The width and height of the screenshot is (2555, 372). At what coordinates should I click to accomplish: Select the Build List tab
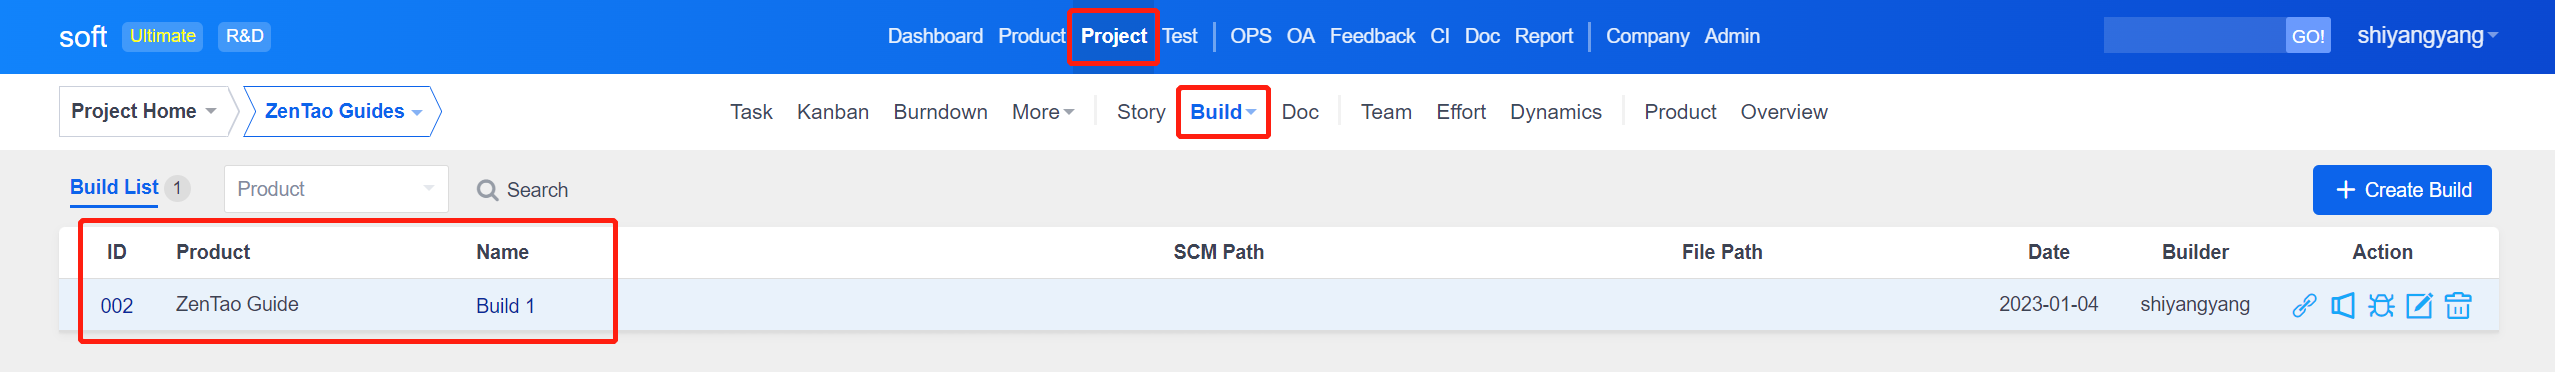pyautogui.click(x=114, y=187)
